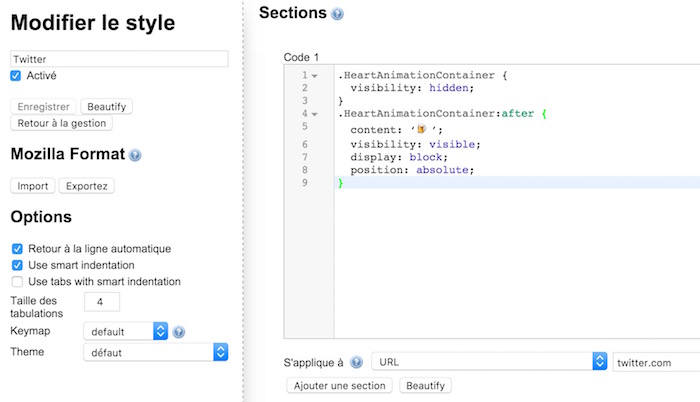Click help icon next to Sections heading

tap(338, 15)
